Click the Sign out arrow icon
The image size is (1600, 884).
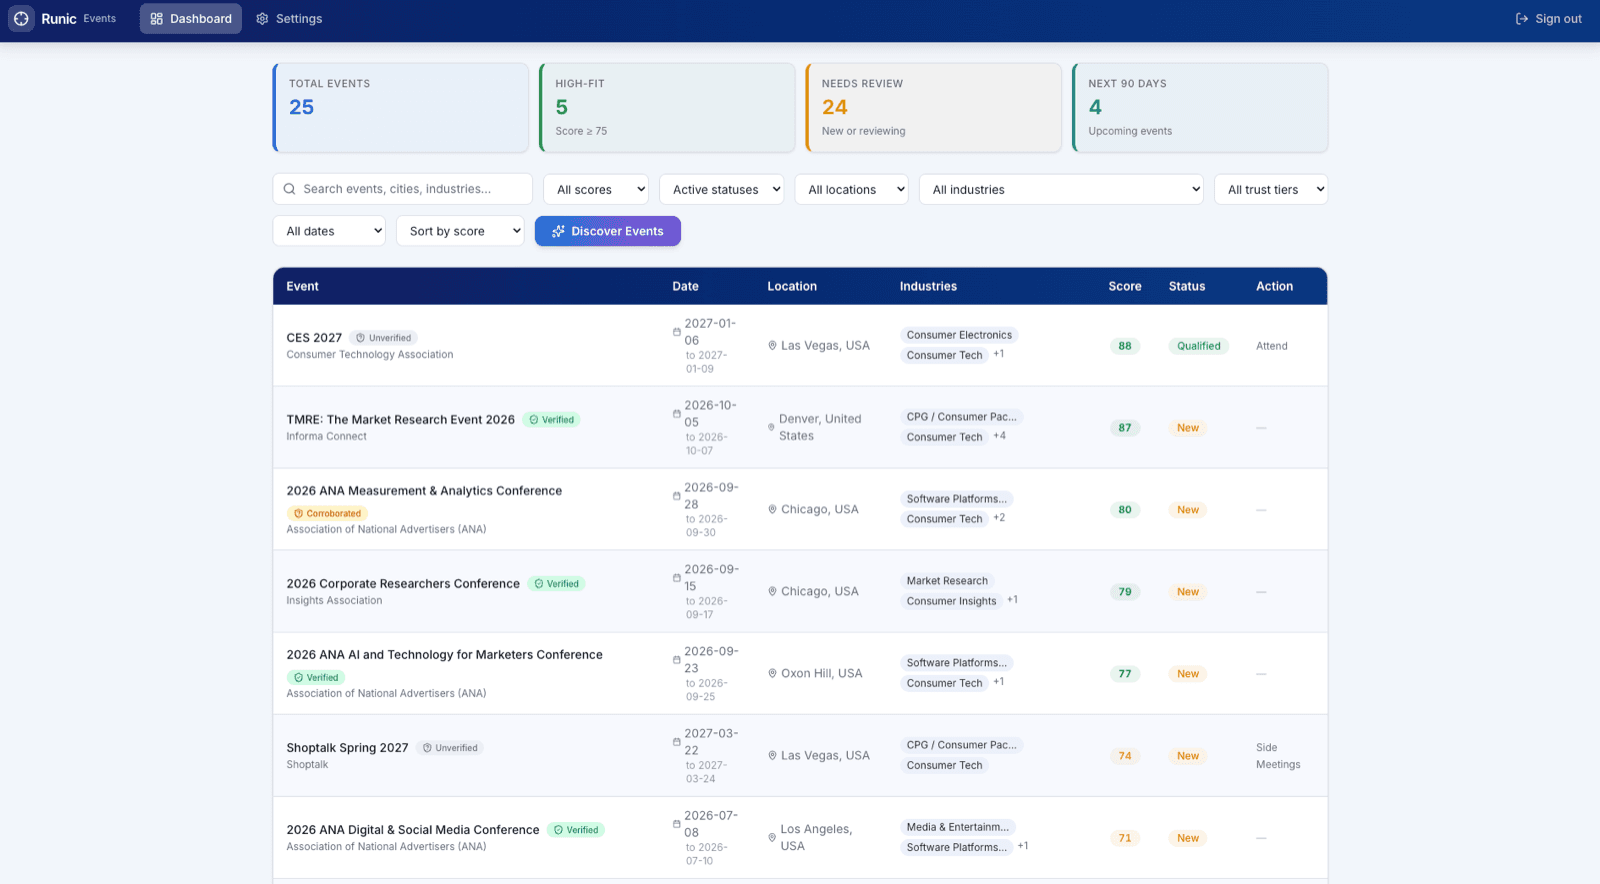click(1522, 19)
